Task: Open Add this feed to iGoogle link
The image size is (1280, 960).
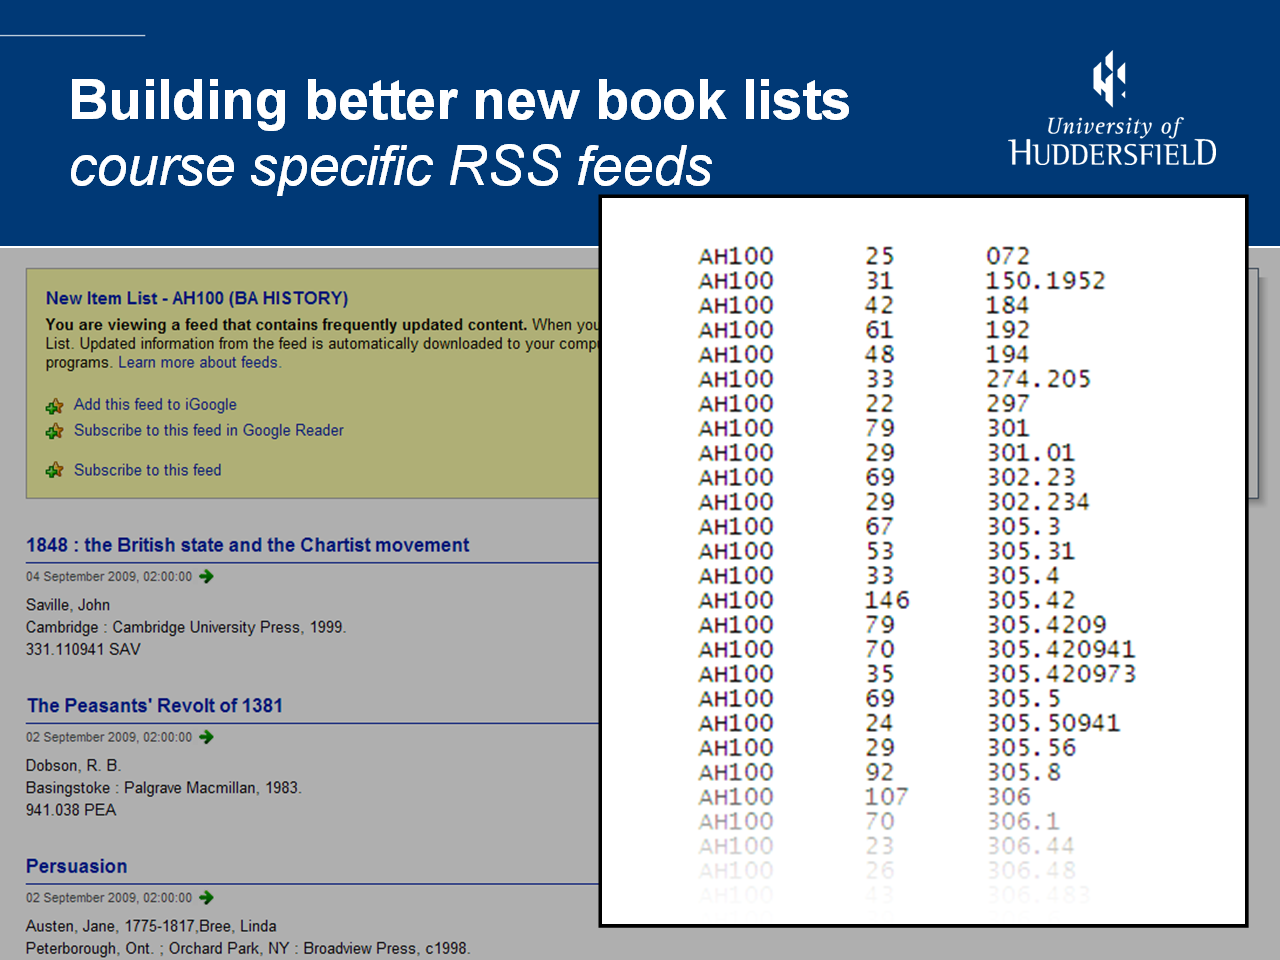Action: (155, 404)
